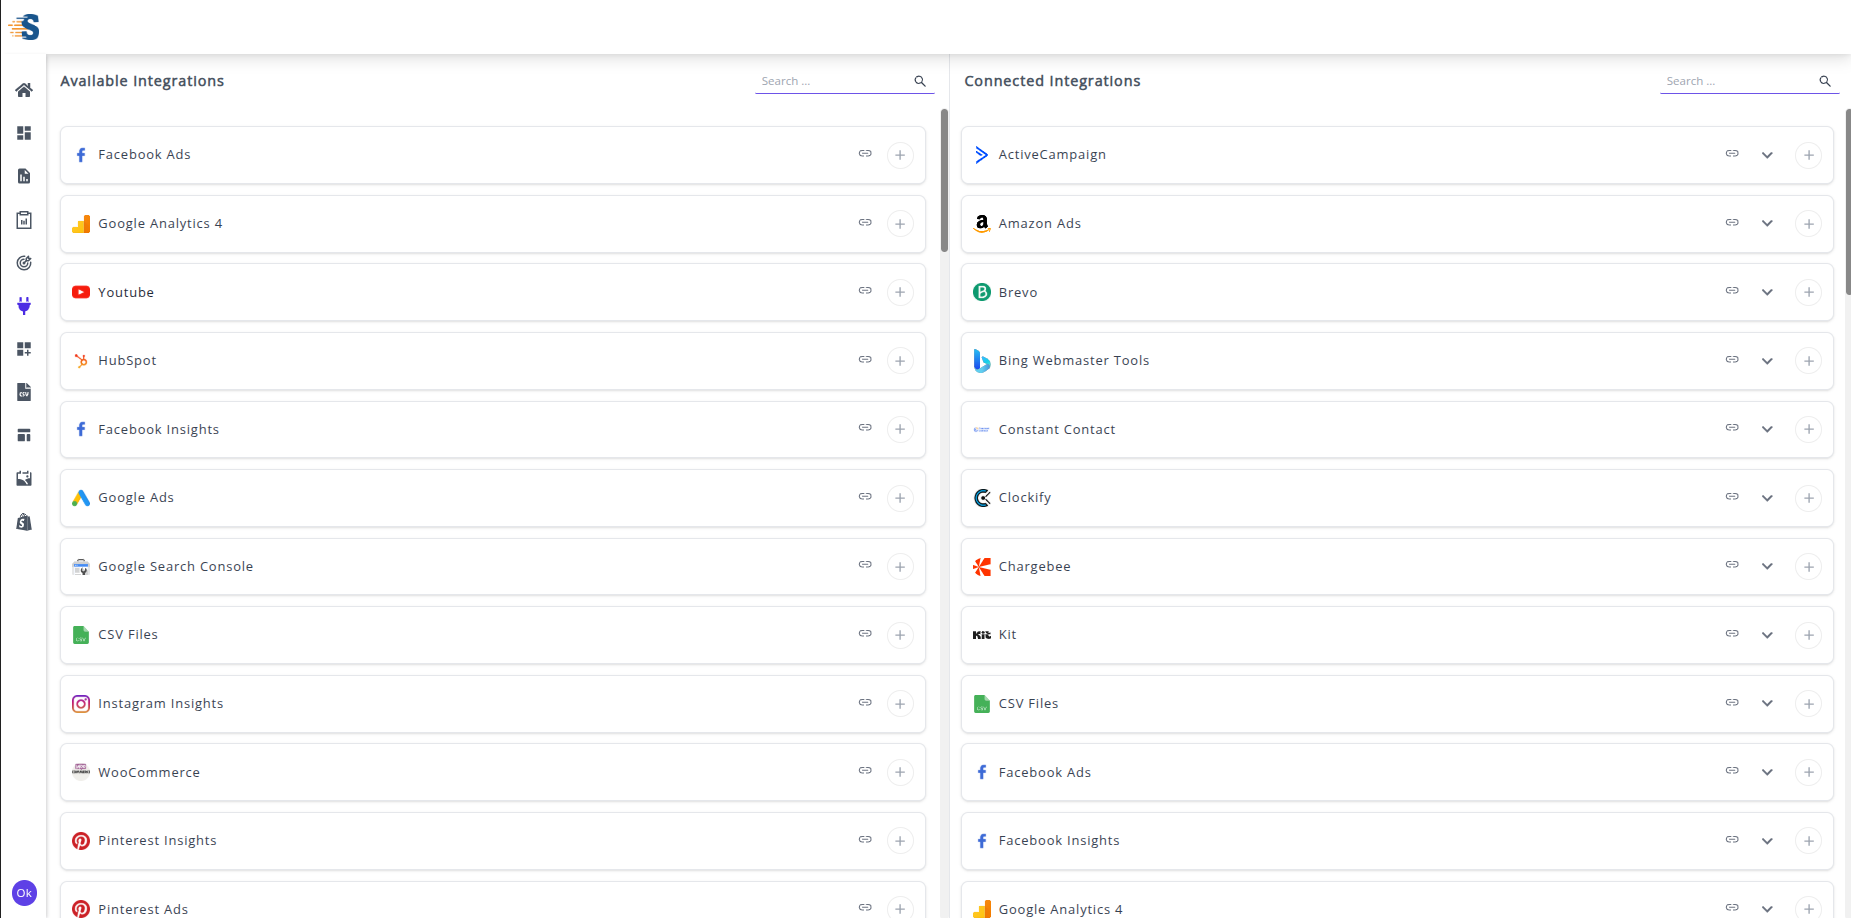Viewport: 1851px width, 918px height.
Task: Click link icon for Amazon Ads
Action: tap(1732, 223)
